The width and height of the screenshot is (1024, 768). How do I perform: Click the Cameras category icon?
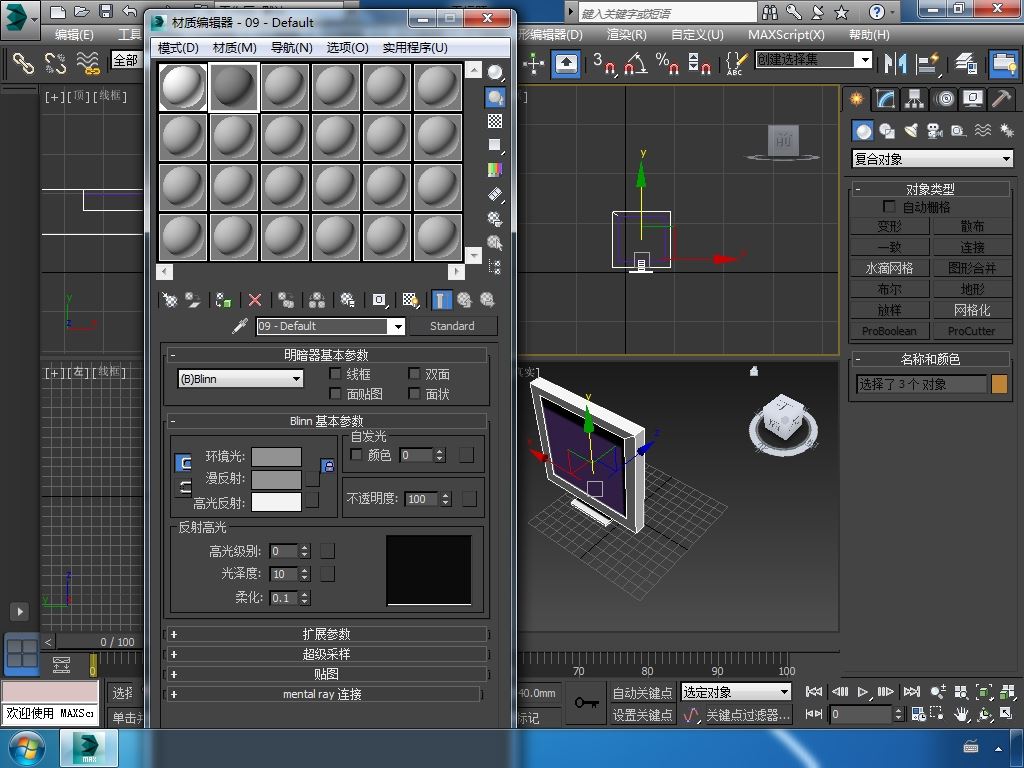point(934,131)
